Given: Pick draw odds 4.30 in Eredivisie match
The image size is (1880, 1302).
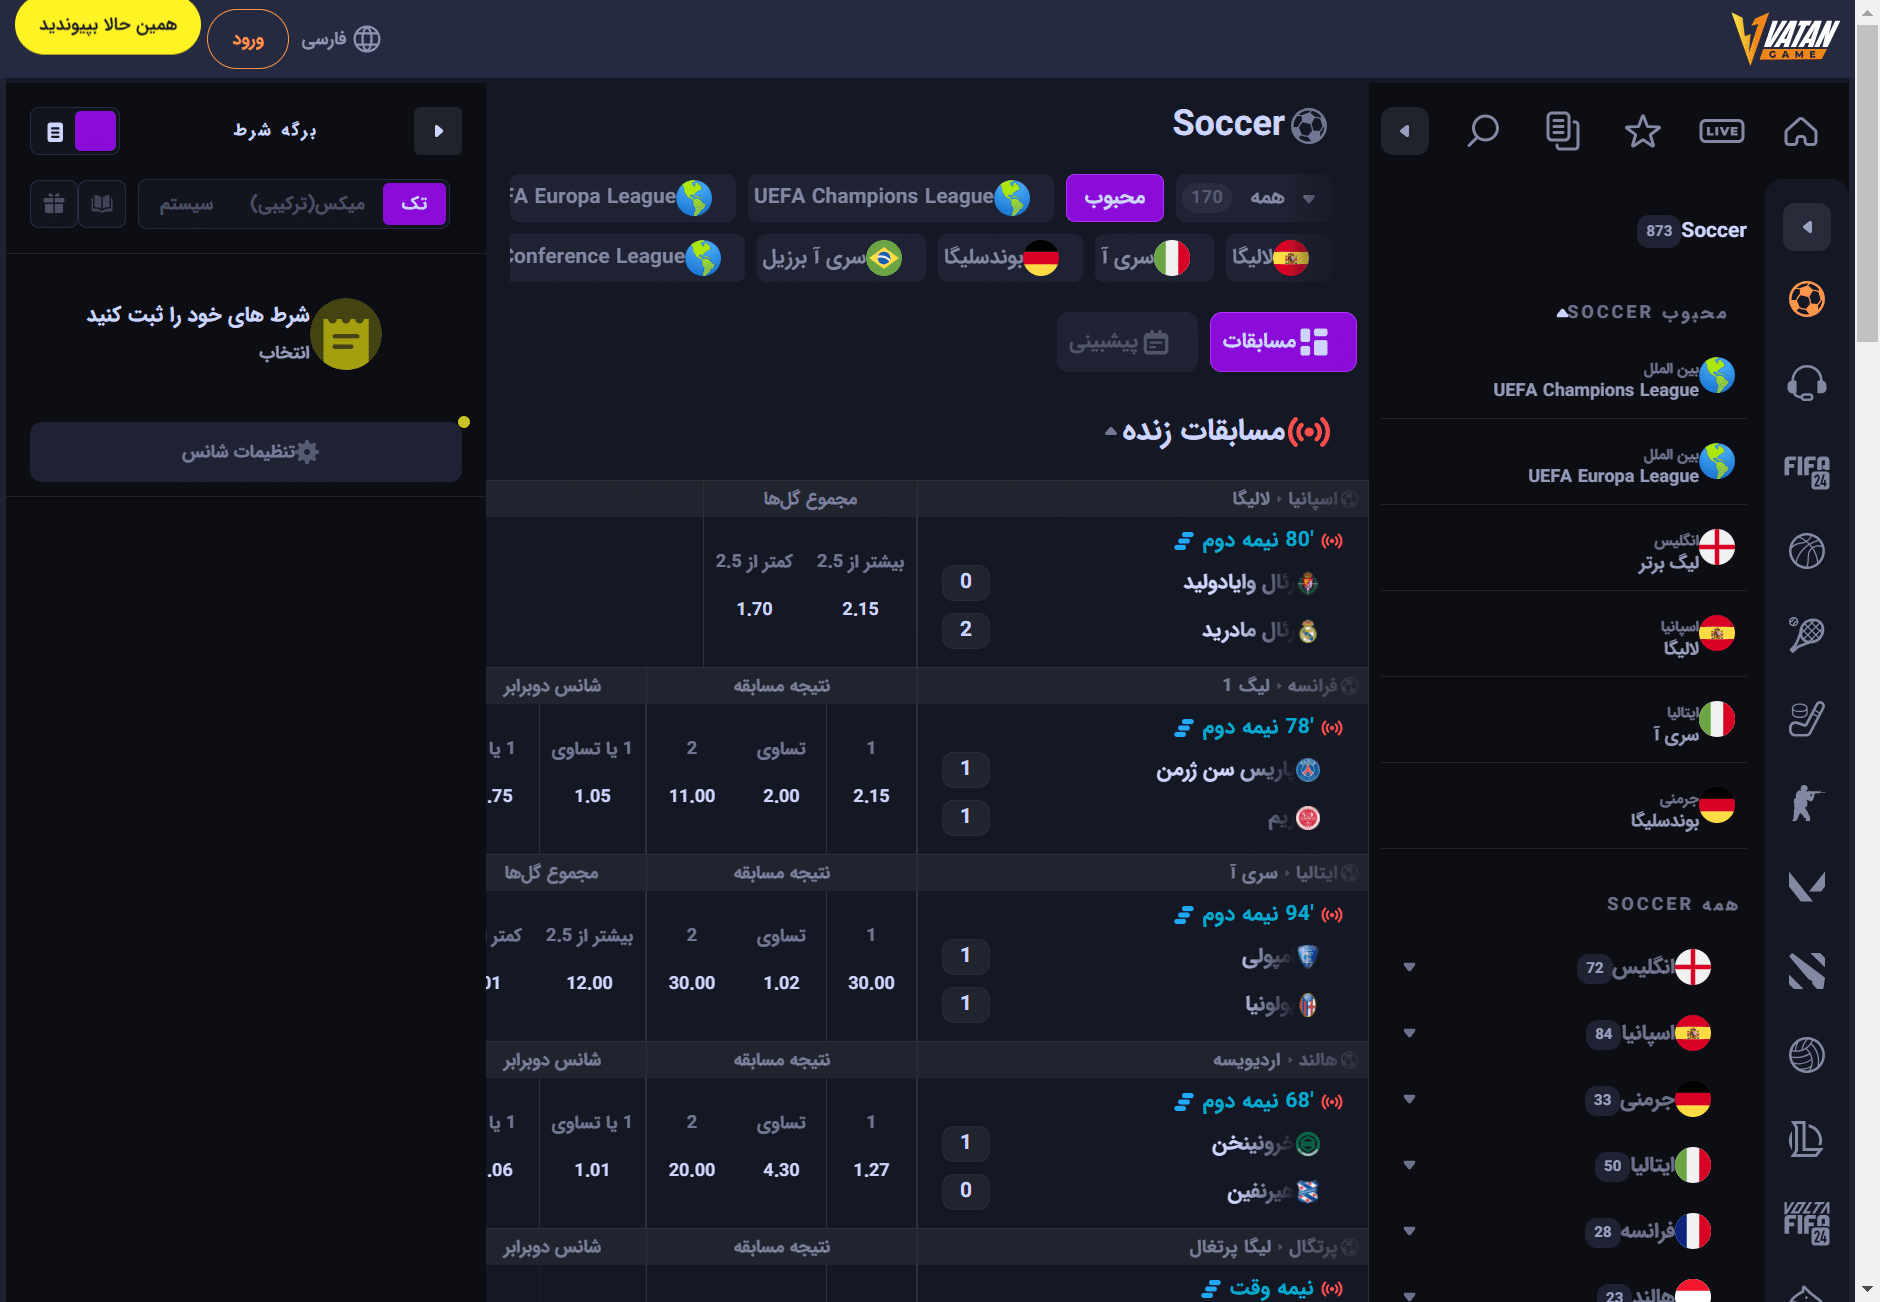Looking at the screenshot, I should pyautogui.click(x=781, y=1170).
